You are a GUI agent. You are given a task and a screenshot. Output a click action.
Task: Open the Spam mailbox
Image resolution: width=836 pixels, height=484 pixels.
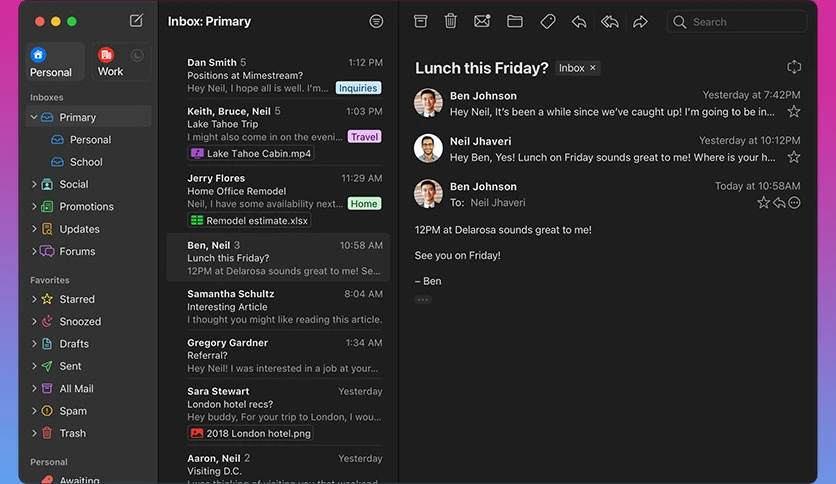tap(89, 411)
